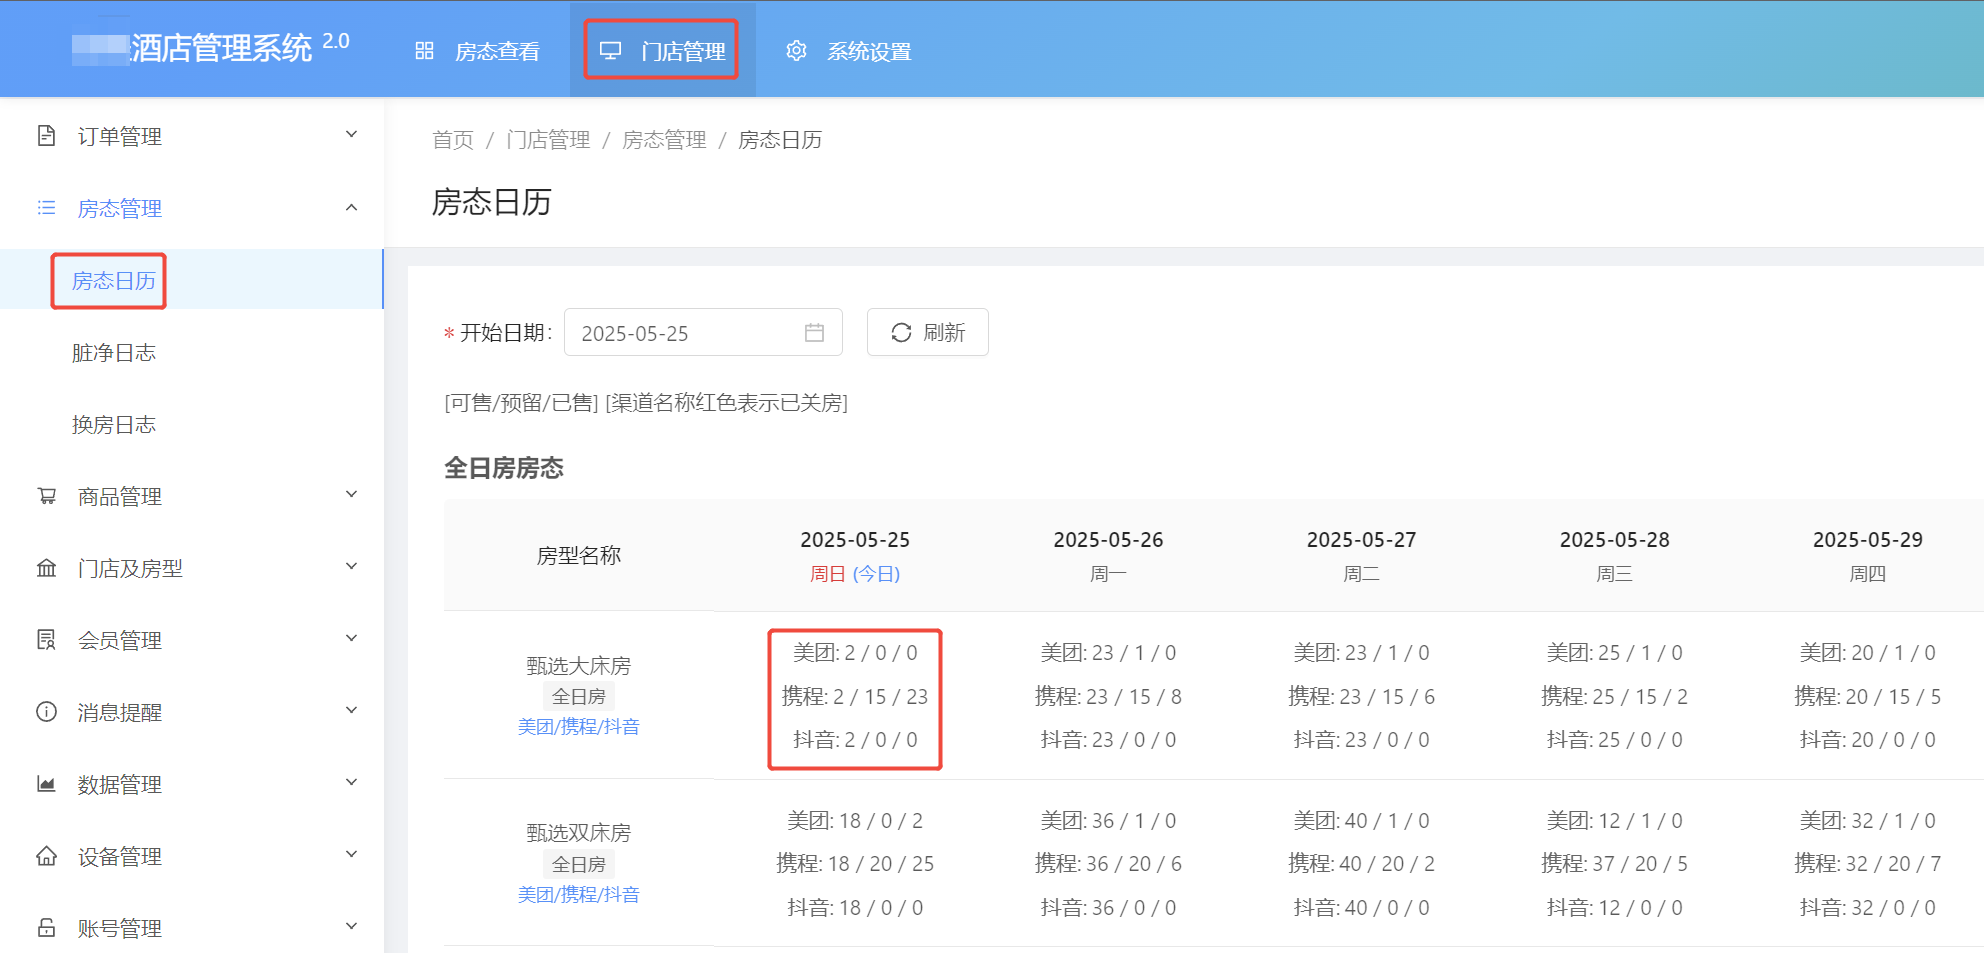Click the 甄选大床房 room type name
The height and width of the screenshot is (953, 1984).
pos(578,666)
